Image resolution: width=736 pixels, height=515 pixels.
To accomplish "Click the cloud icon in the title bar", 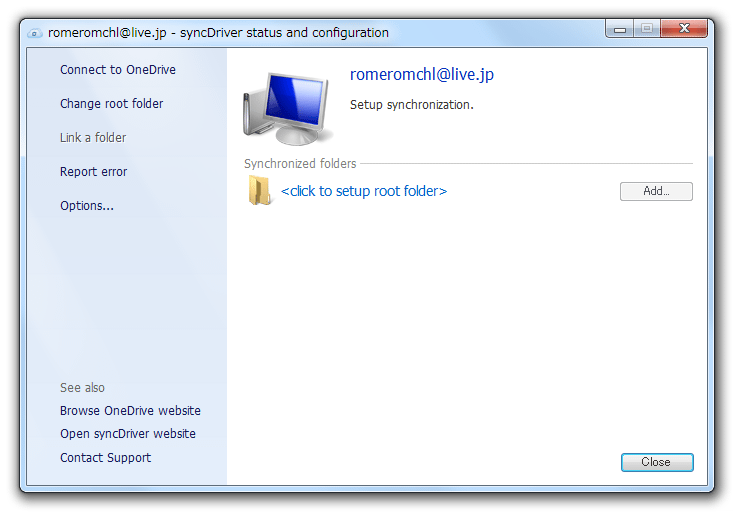I will click(35, 33).
